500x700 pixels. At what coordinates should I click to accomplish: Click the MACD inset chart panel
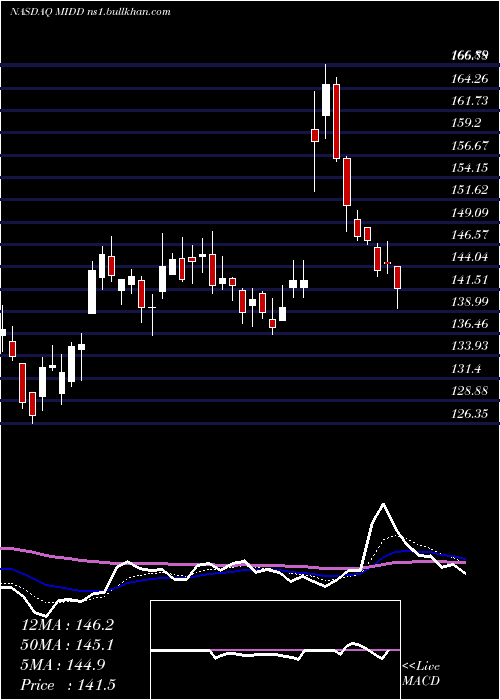pos(275,650)
